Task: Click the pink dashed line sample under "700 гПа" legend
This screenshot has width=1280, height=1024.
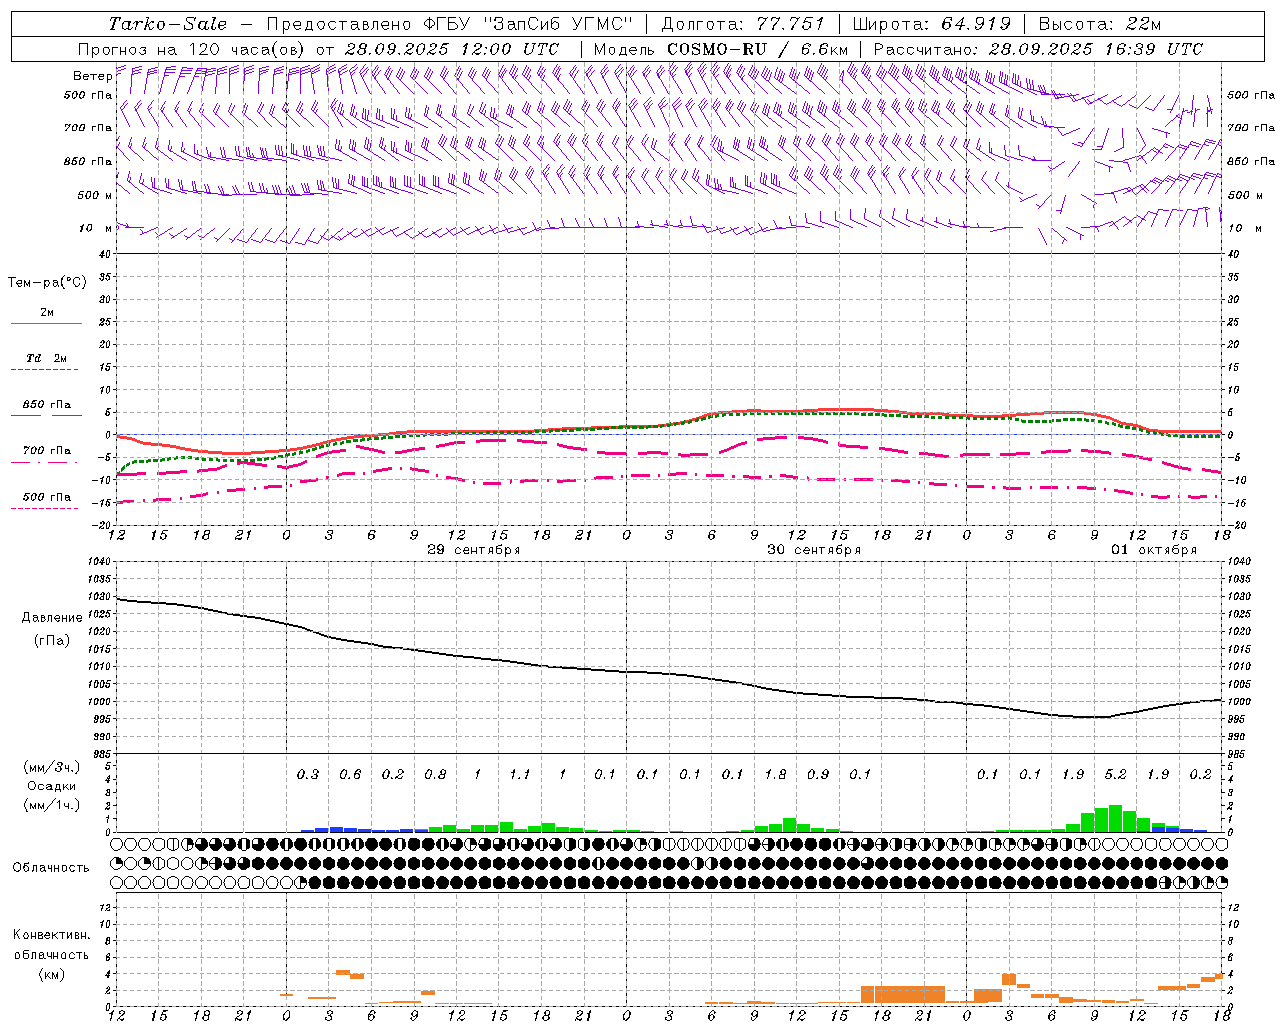Action: pos(46,463)
